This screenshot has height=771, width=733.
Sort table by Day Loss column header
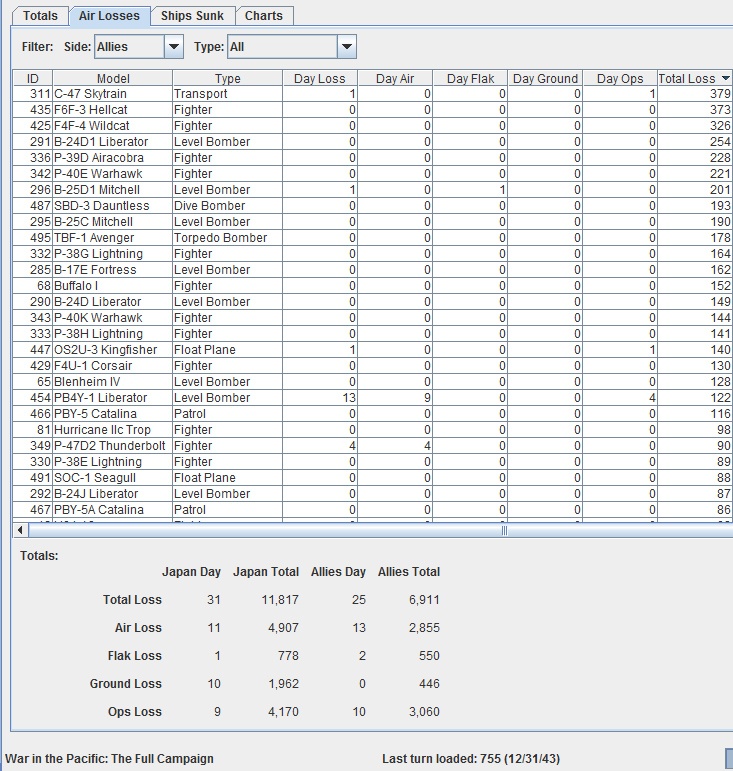click(x=320, y=79)
